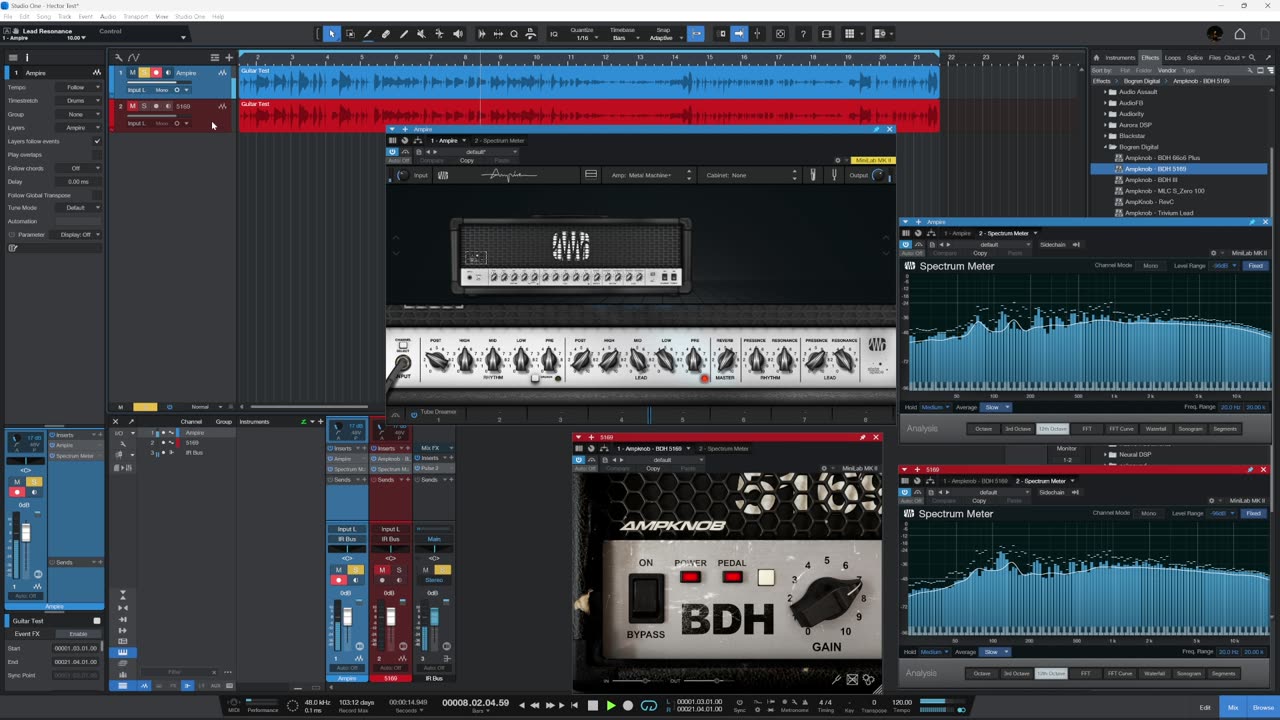Screen dimensions: 1280x720
Task: Open the Start page home icon
Action: [x=1240, y=34]
